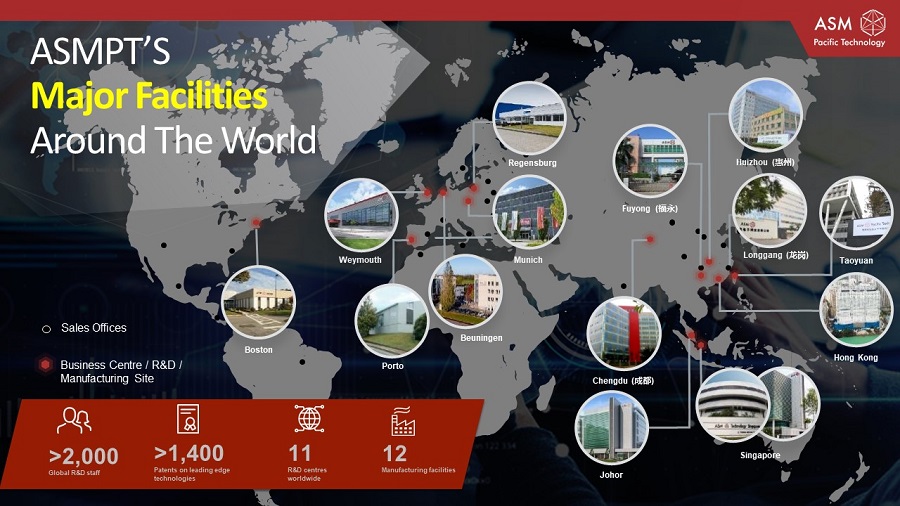Click the 'Longgang' label

[775, 255]
